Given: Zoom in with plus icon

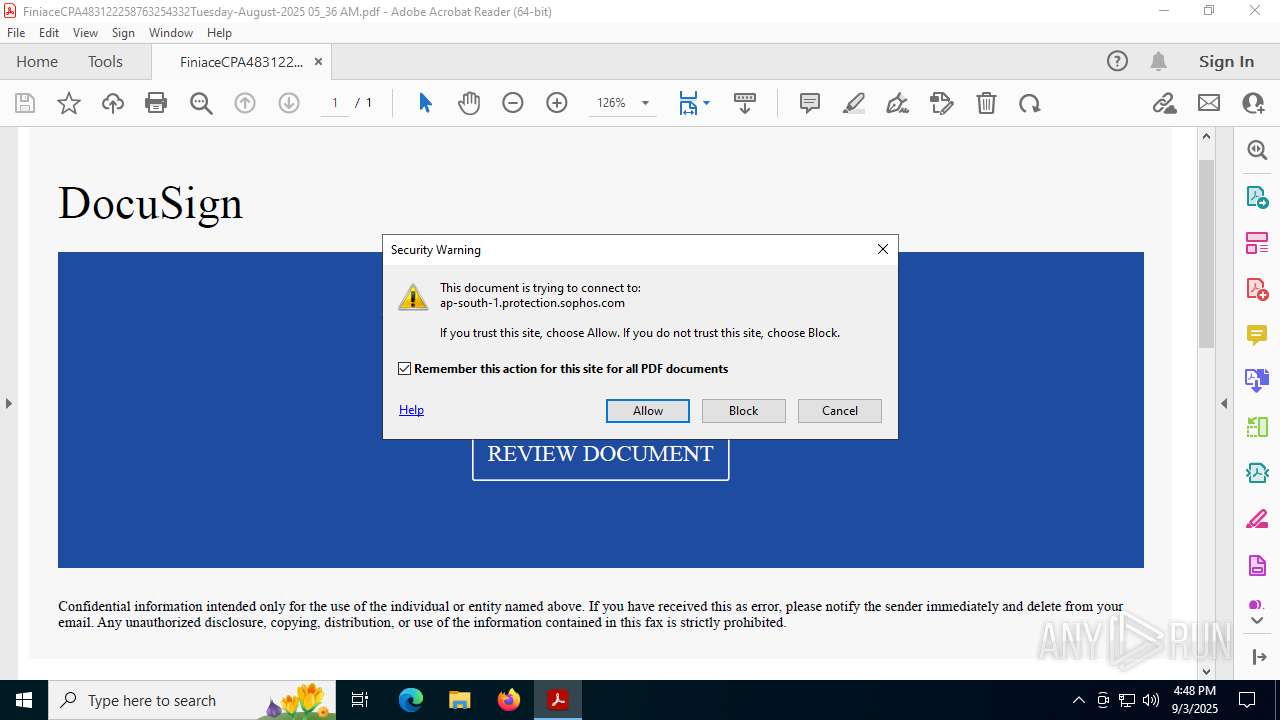Looking at the screenshot, I should click(x=557, y=103).
